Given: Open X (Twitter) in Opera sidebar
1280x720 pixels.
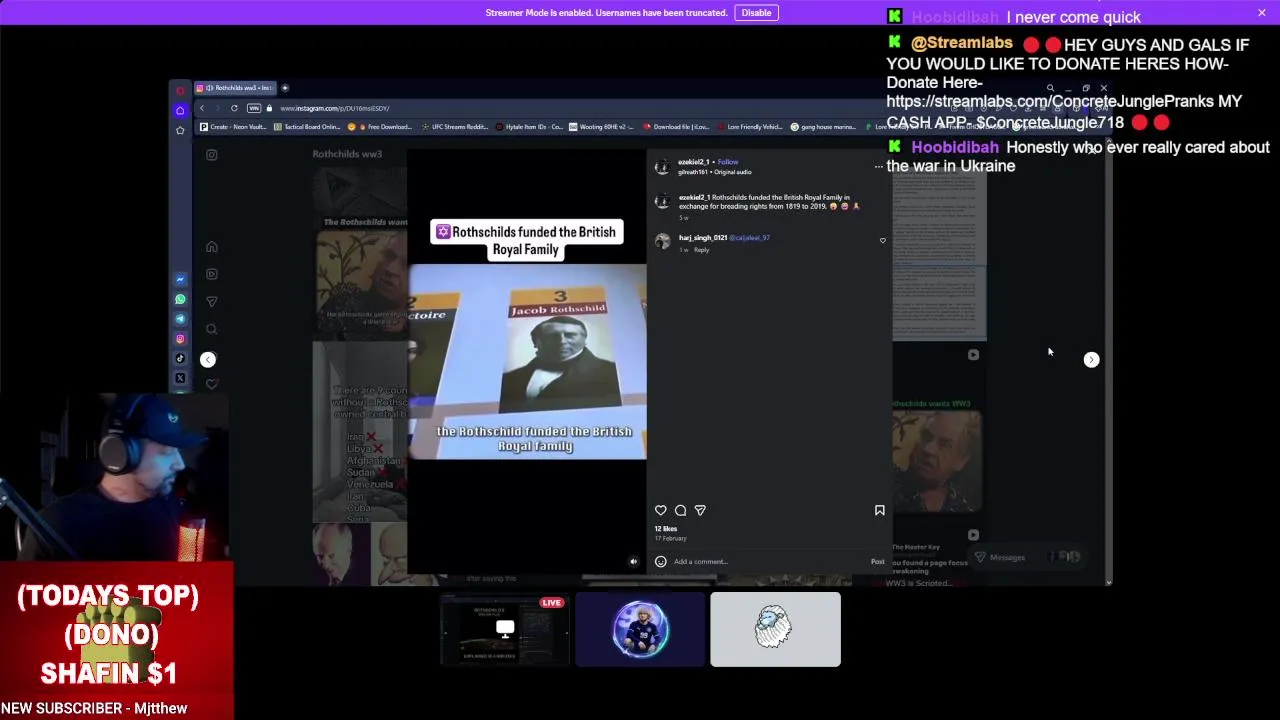Looking at the screenshot, I should tap(180, 379).
